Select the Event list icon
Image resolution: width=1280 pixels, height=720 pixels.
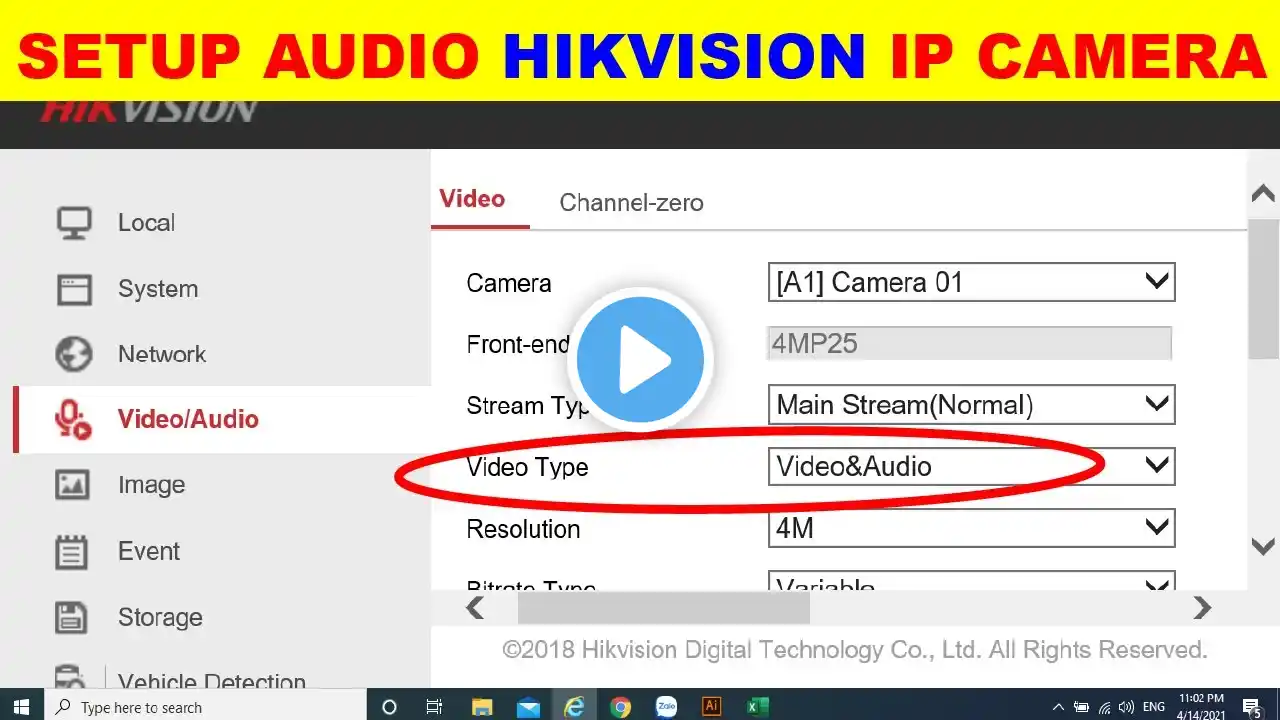click(x=72, y=551)
